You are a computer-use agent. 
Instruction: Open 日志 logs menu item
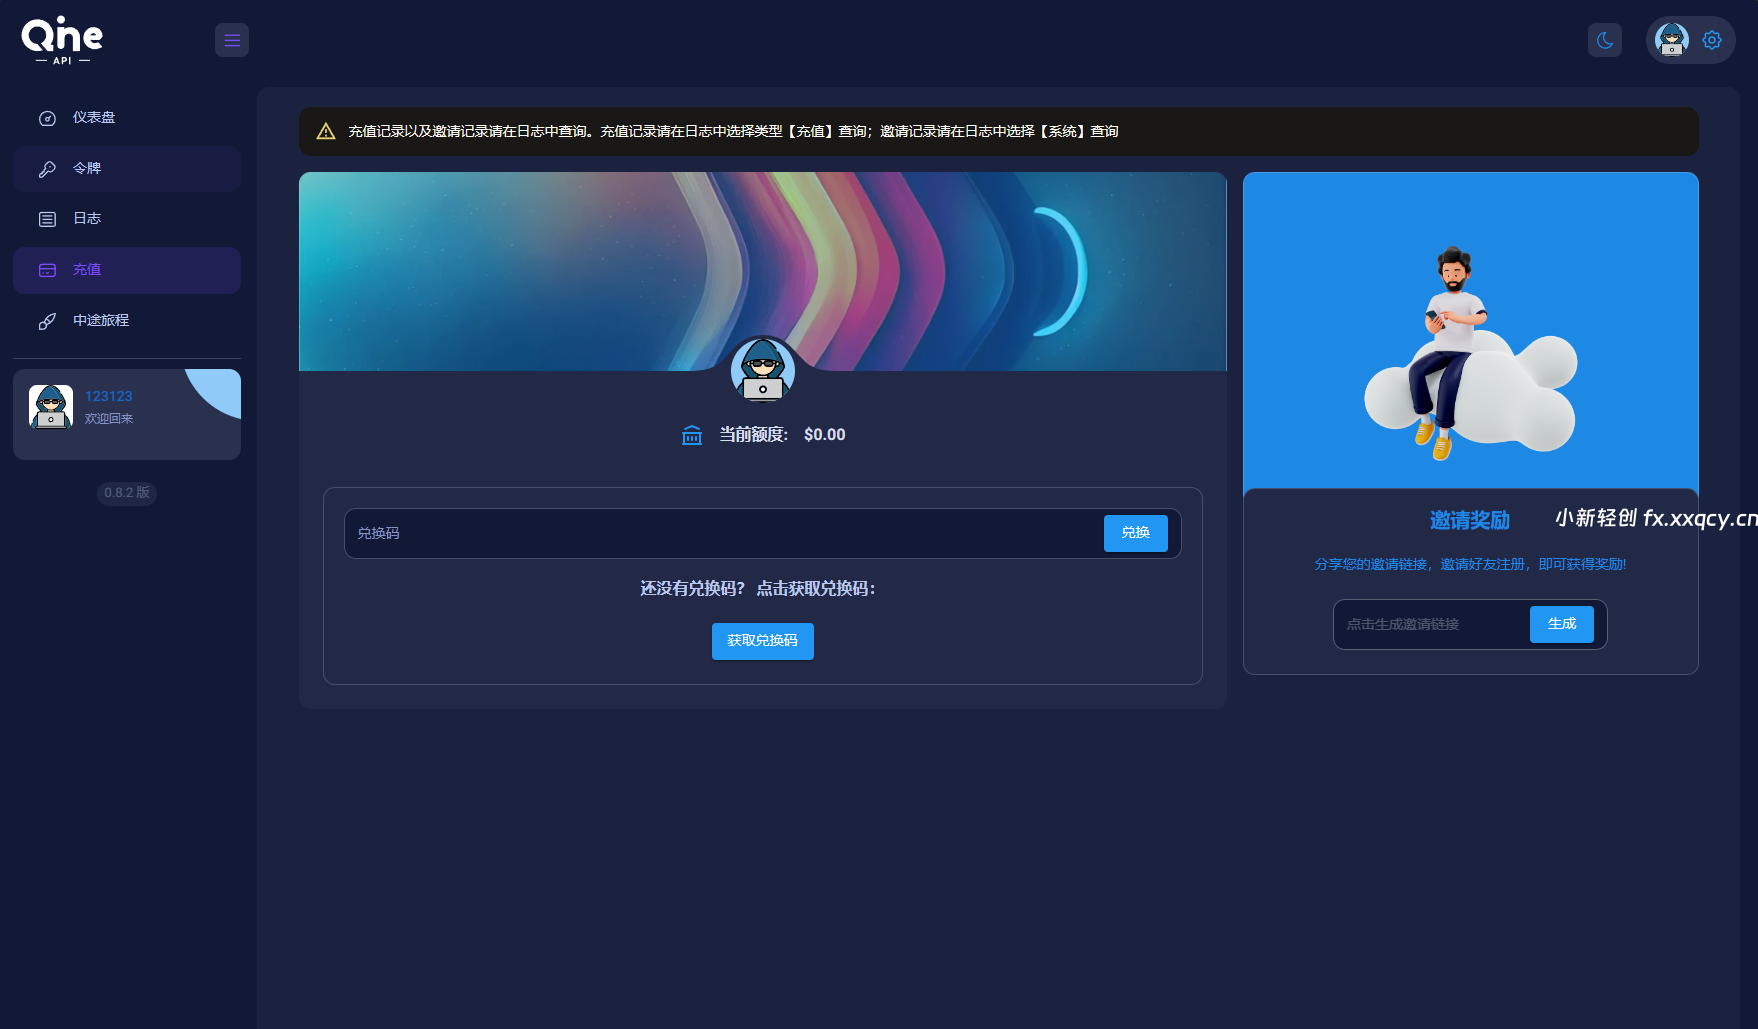coord(127,219)
